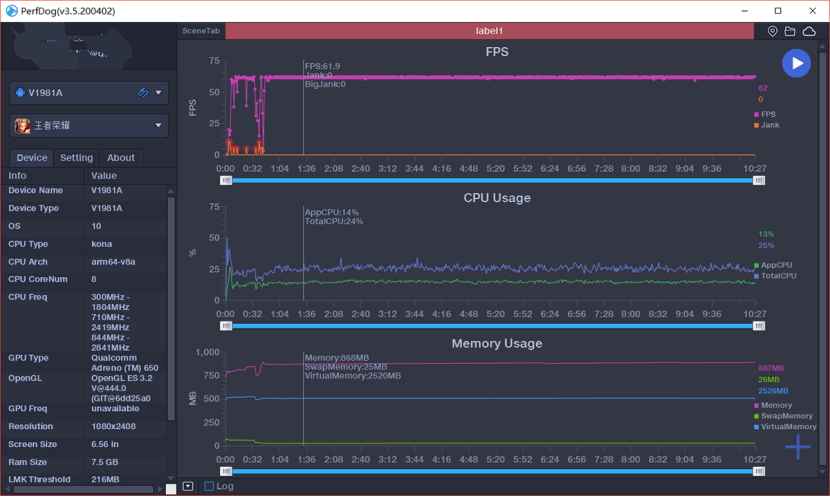Start recording with the blue play button
This screenshot has width=830, height=497.
click(x=796, y=64)
